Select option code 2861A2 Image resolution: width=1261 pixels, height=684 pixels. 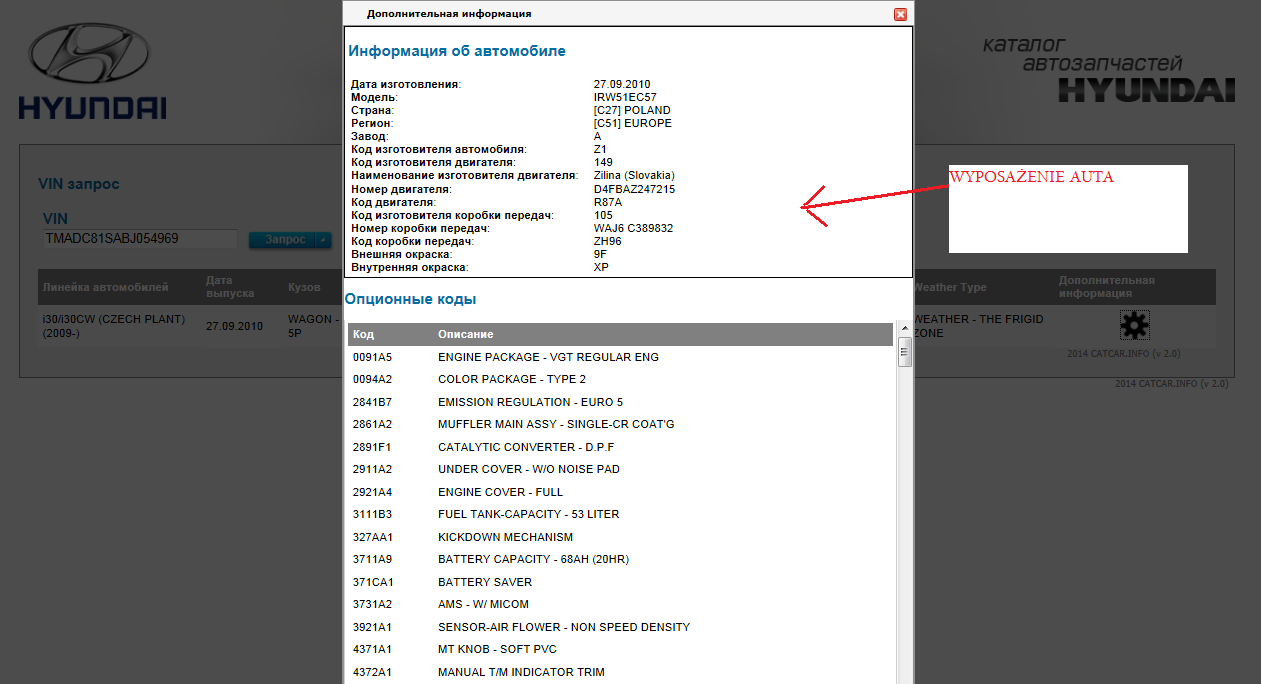click(x=372, y=424)
